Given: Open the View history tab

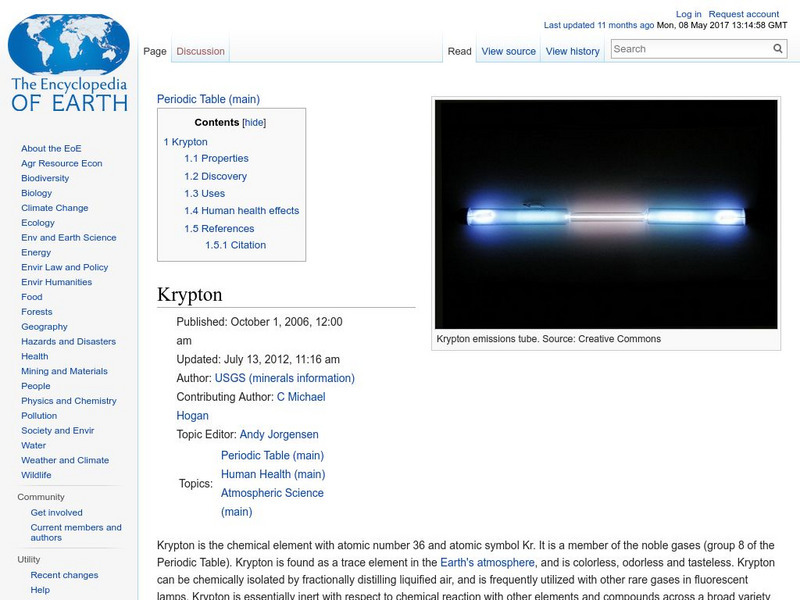Looking at the screenshot, I should click(x=572, y=51).
